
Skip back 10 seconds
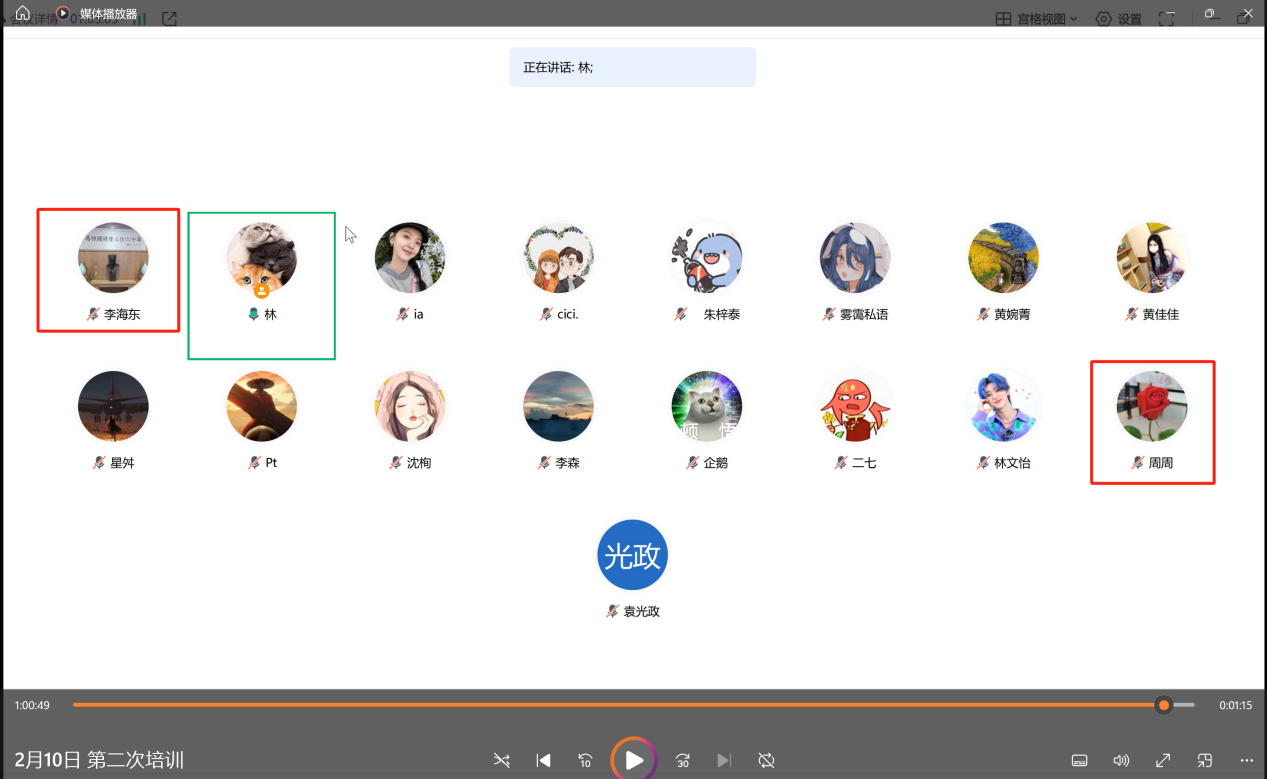coord(585,760)
